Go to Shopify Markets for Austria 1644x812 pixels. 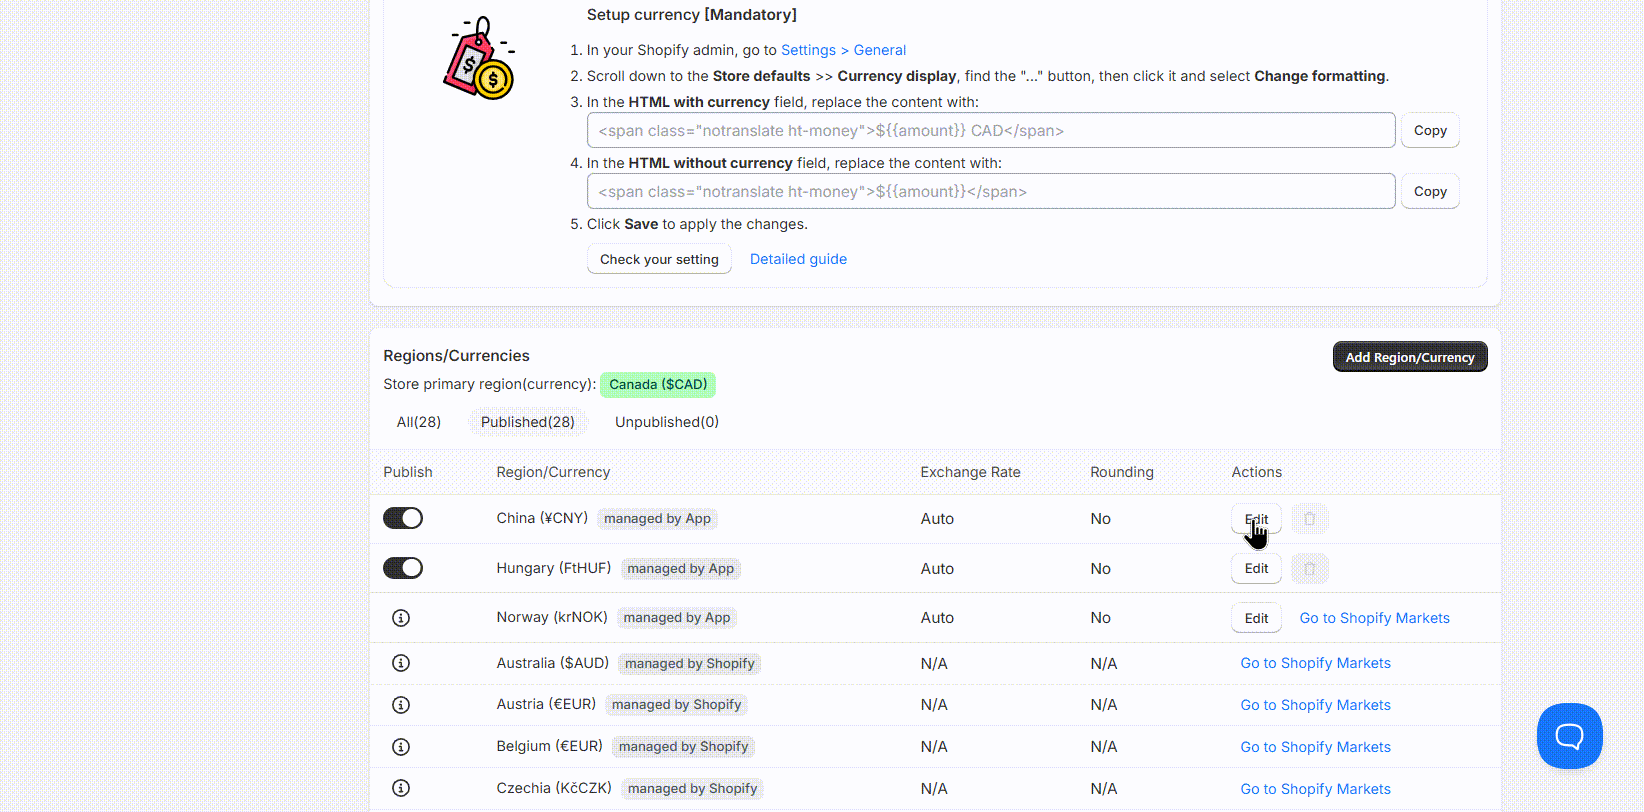(x=1315, y=705)
